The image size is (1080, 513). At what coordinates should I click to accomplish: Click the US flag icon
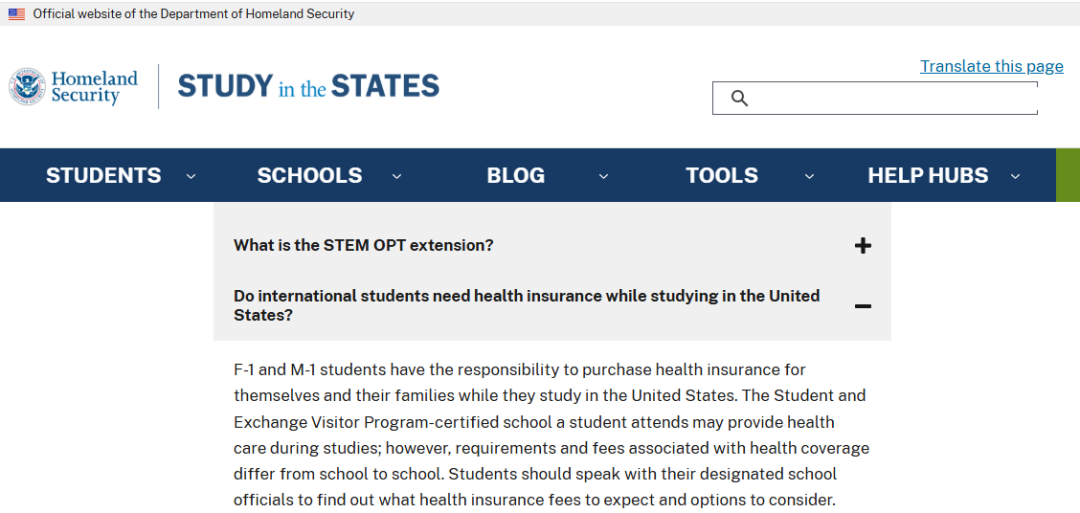(x=17, y=14)
